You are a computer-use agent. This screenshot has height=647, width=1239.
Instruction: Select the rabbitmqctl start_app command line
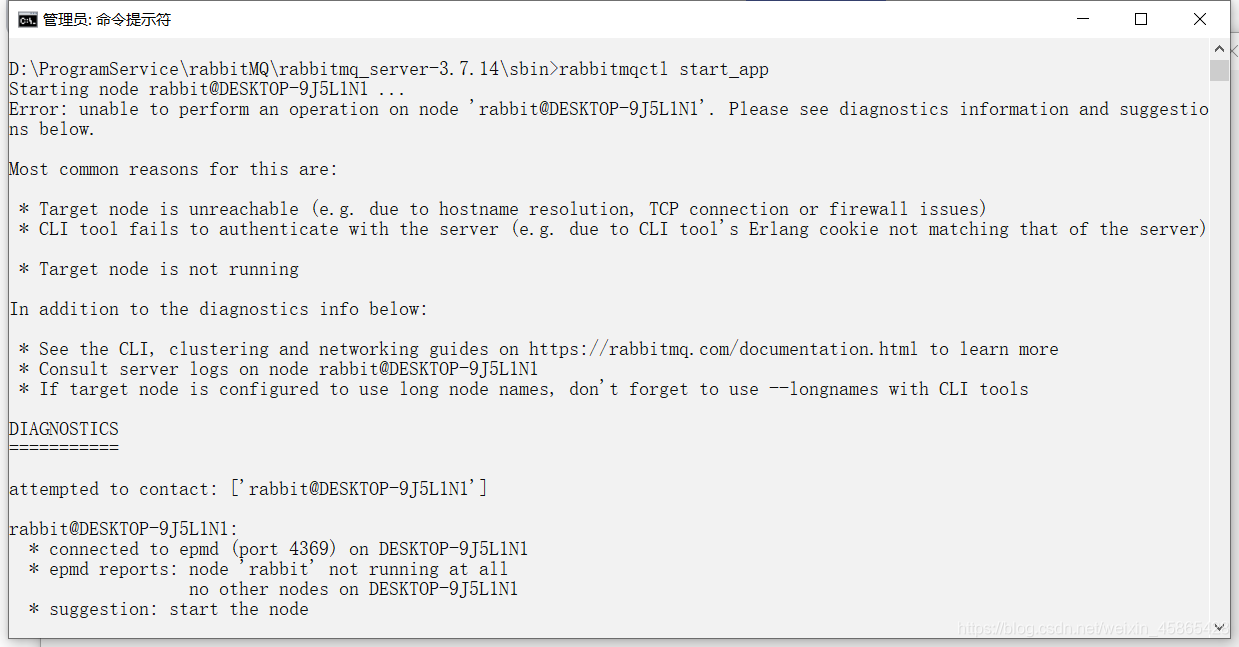[x=388, y=68]
